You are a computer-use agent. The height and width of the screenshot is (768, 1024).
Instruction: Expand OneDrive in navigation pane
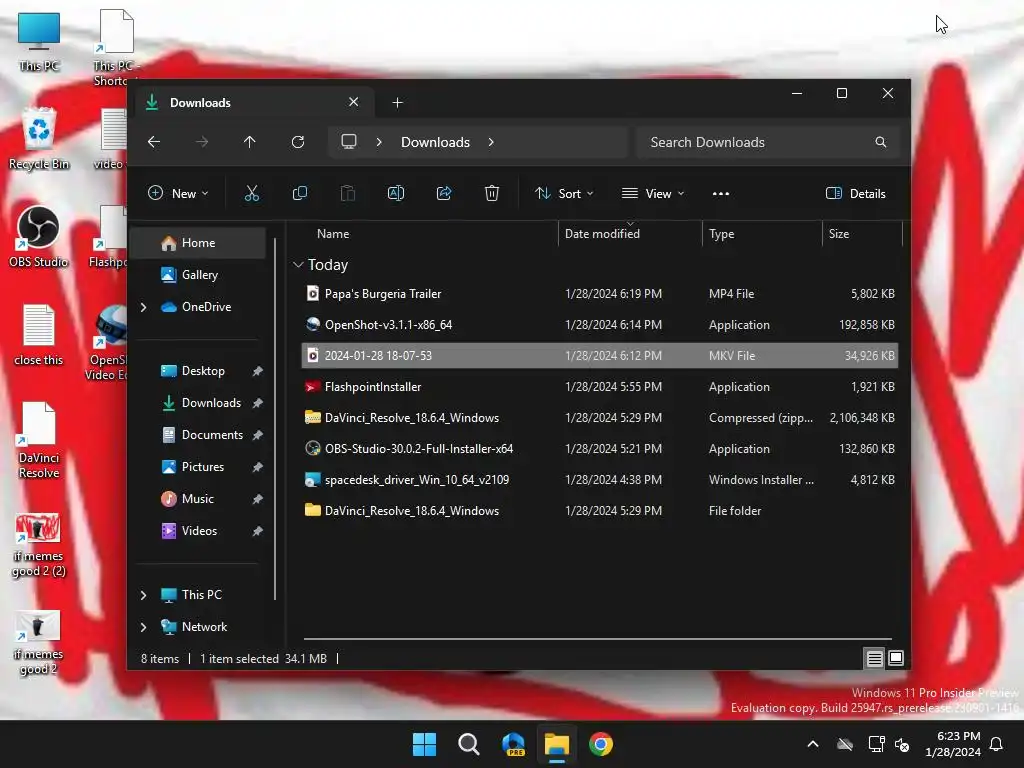tap(144, 307)
